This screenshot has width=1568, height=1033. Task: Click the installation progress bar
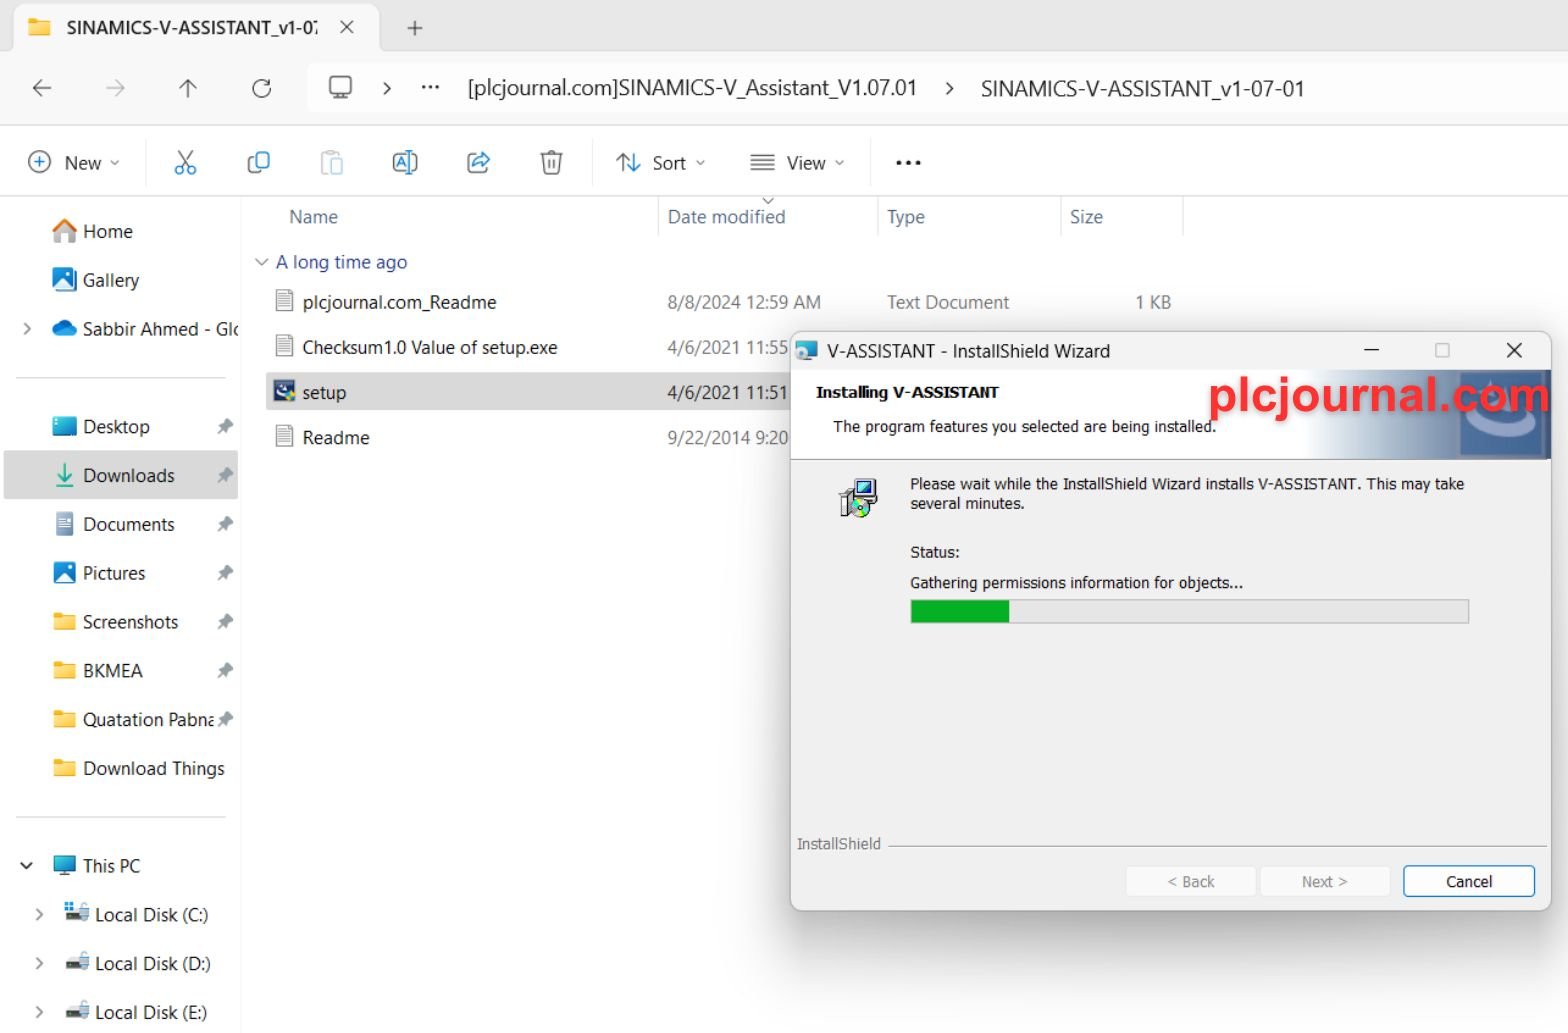tap(1189, 611)
